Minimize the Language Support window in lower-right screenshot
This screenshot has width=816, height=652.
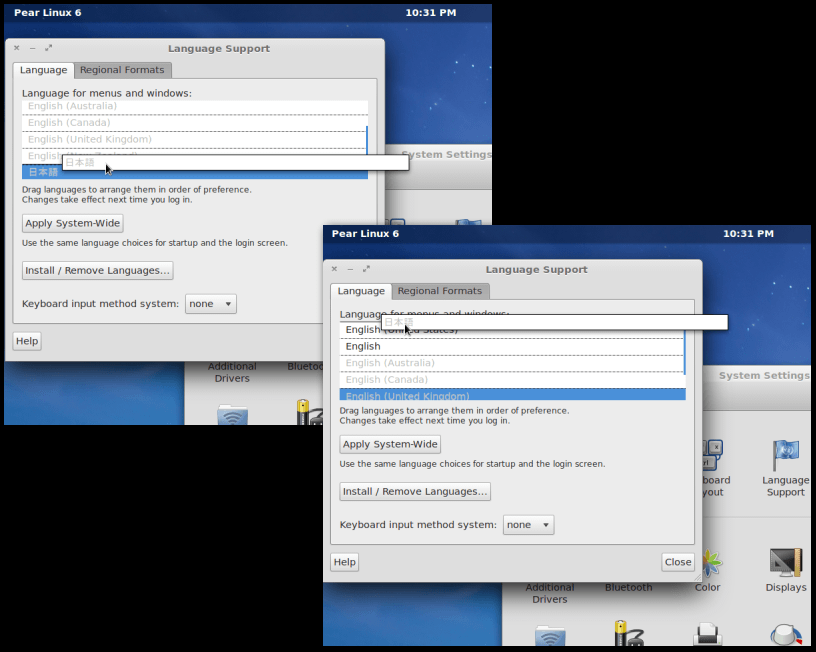point(350,269)
